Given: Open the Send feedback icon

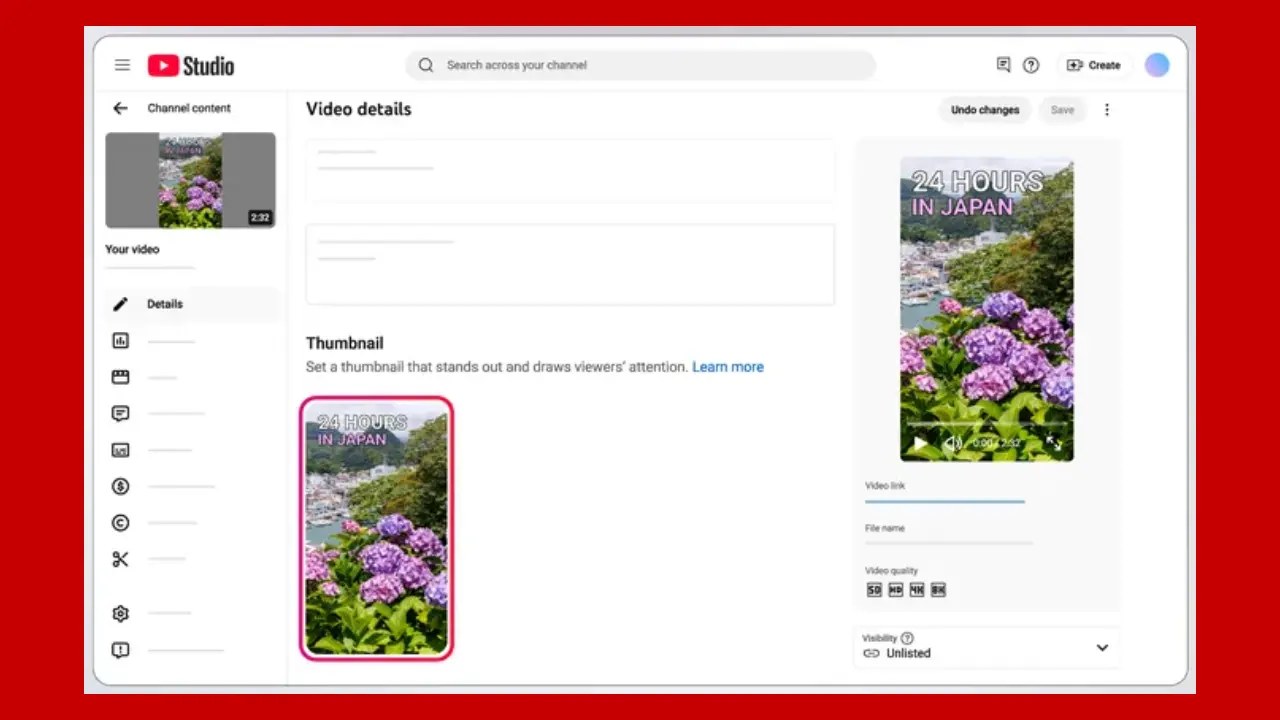Looking at the screenshot, I should point(121,650).
